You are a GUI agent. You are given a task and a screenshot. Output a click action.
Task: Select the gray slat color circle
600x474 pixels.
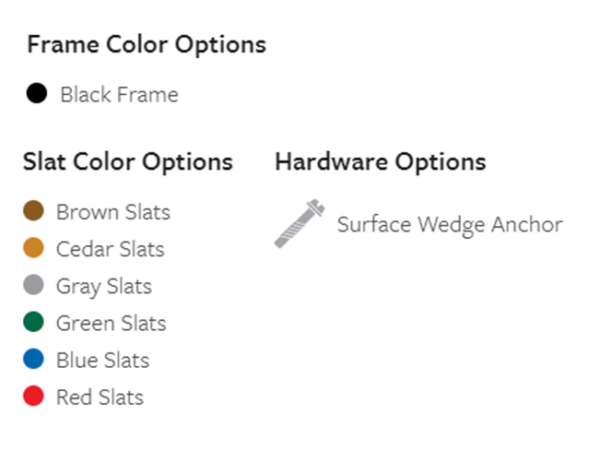coord(34,285)
